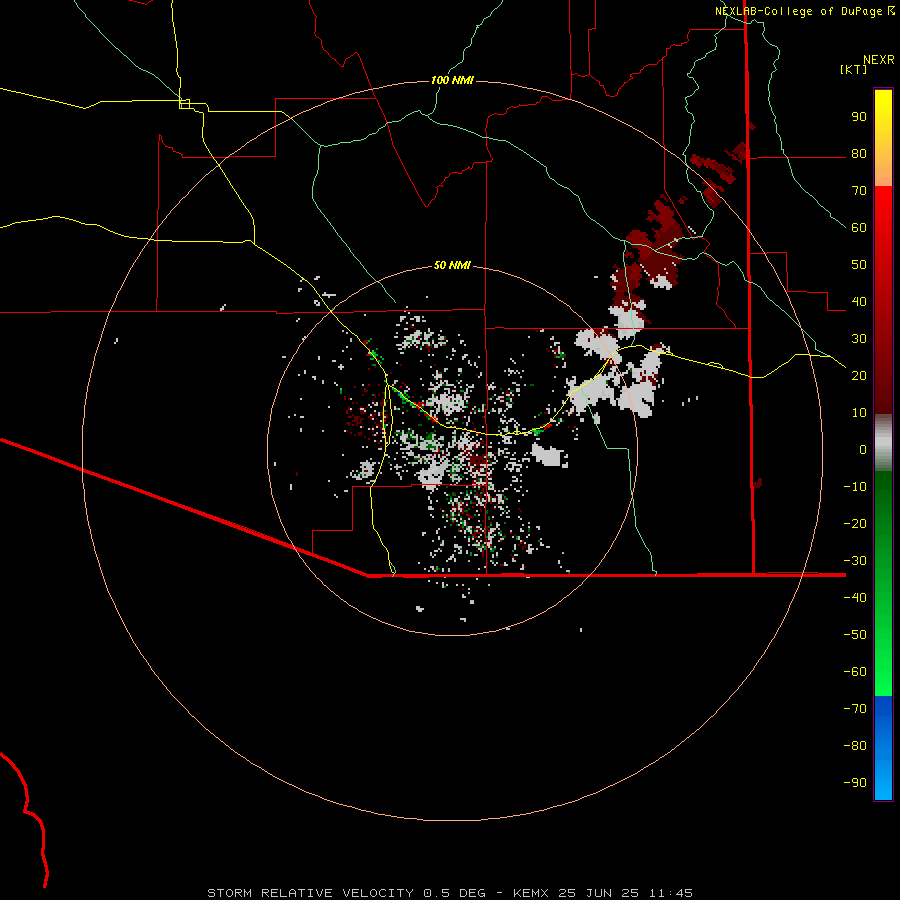This screenshot has height=900, width=900.
Task: Click the 10 value on the color scale
Action: coord(859,413)
